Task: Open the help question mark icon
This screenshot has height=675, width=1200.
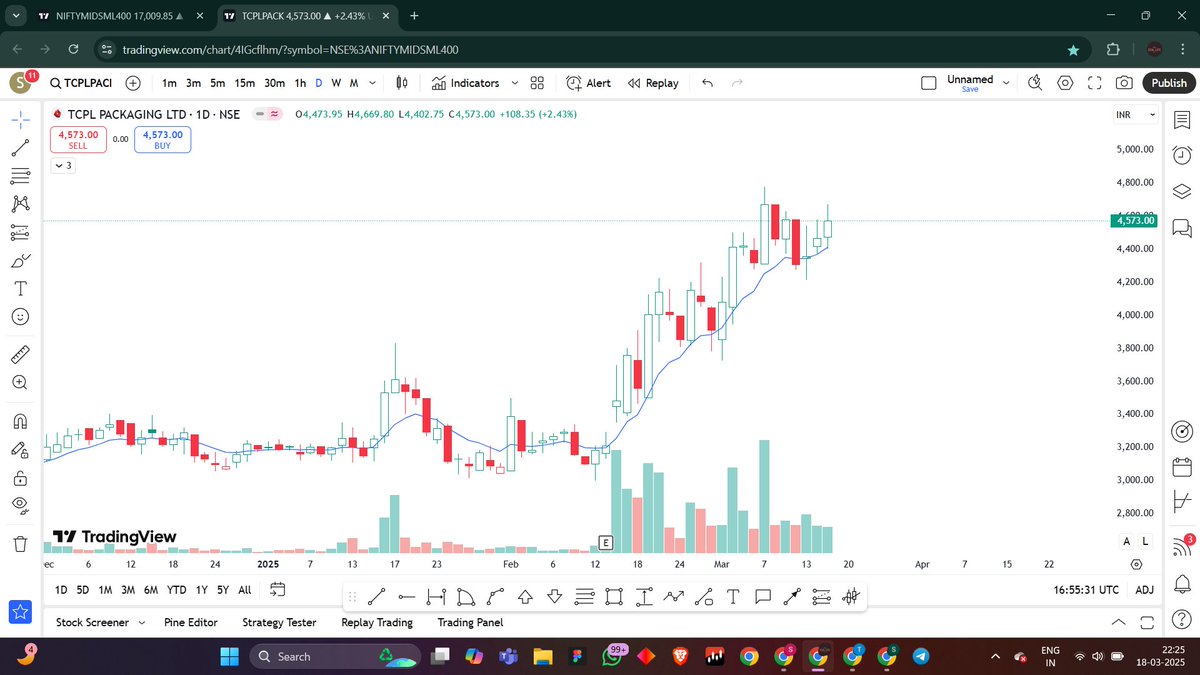Action: coord(1181,622)
